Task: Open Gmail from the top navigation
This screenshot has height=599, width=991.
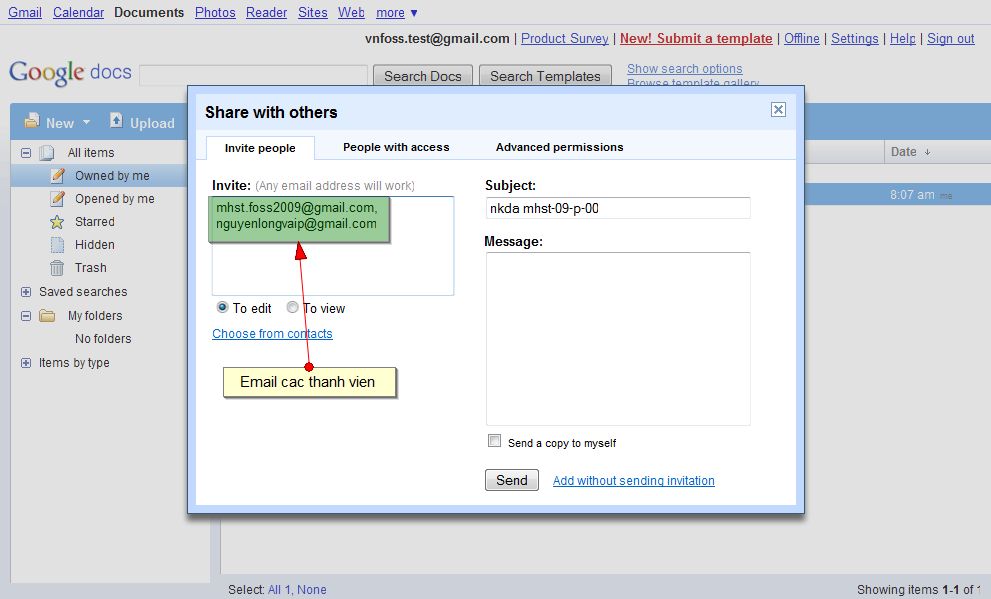Action: coord(25,13)
